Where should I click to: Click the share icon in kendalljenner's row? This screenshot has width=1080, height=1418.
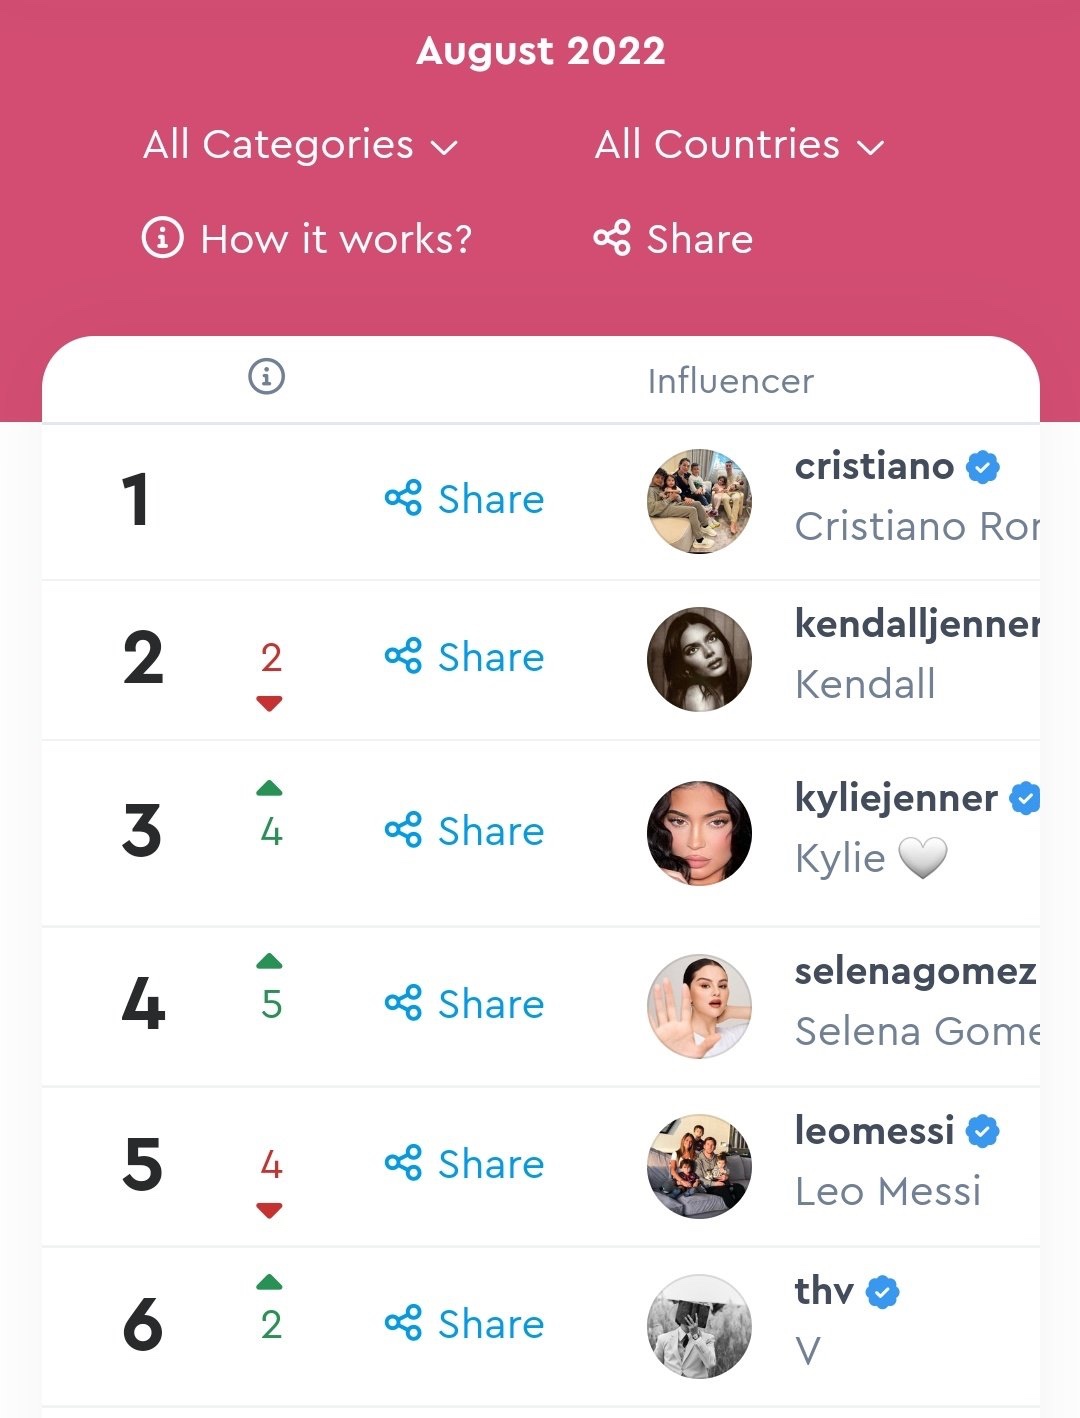click(x=403, y=657)
